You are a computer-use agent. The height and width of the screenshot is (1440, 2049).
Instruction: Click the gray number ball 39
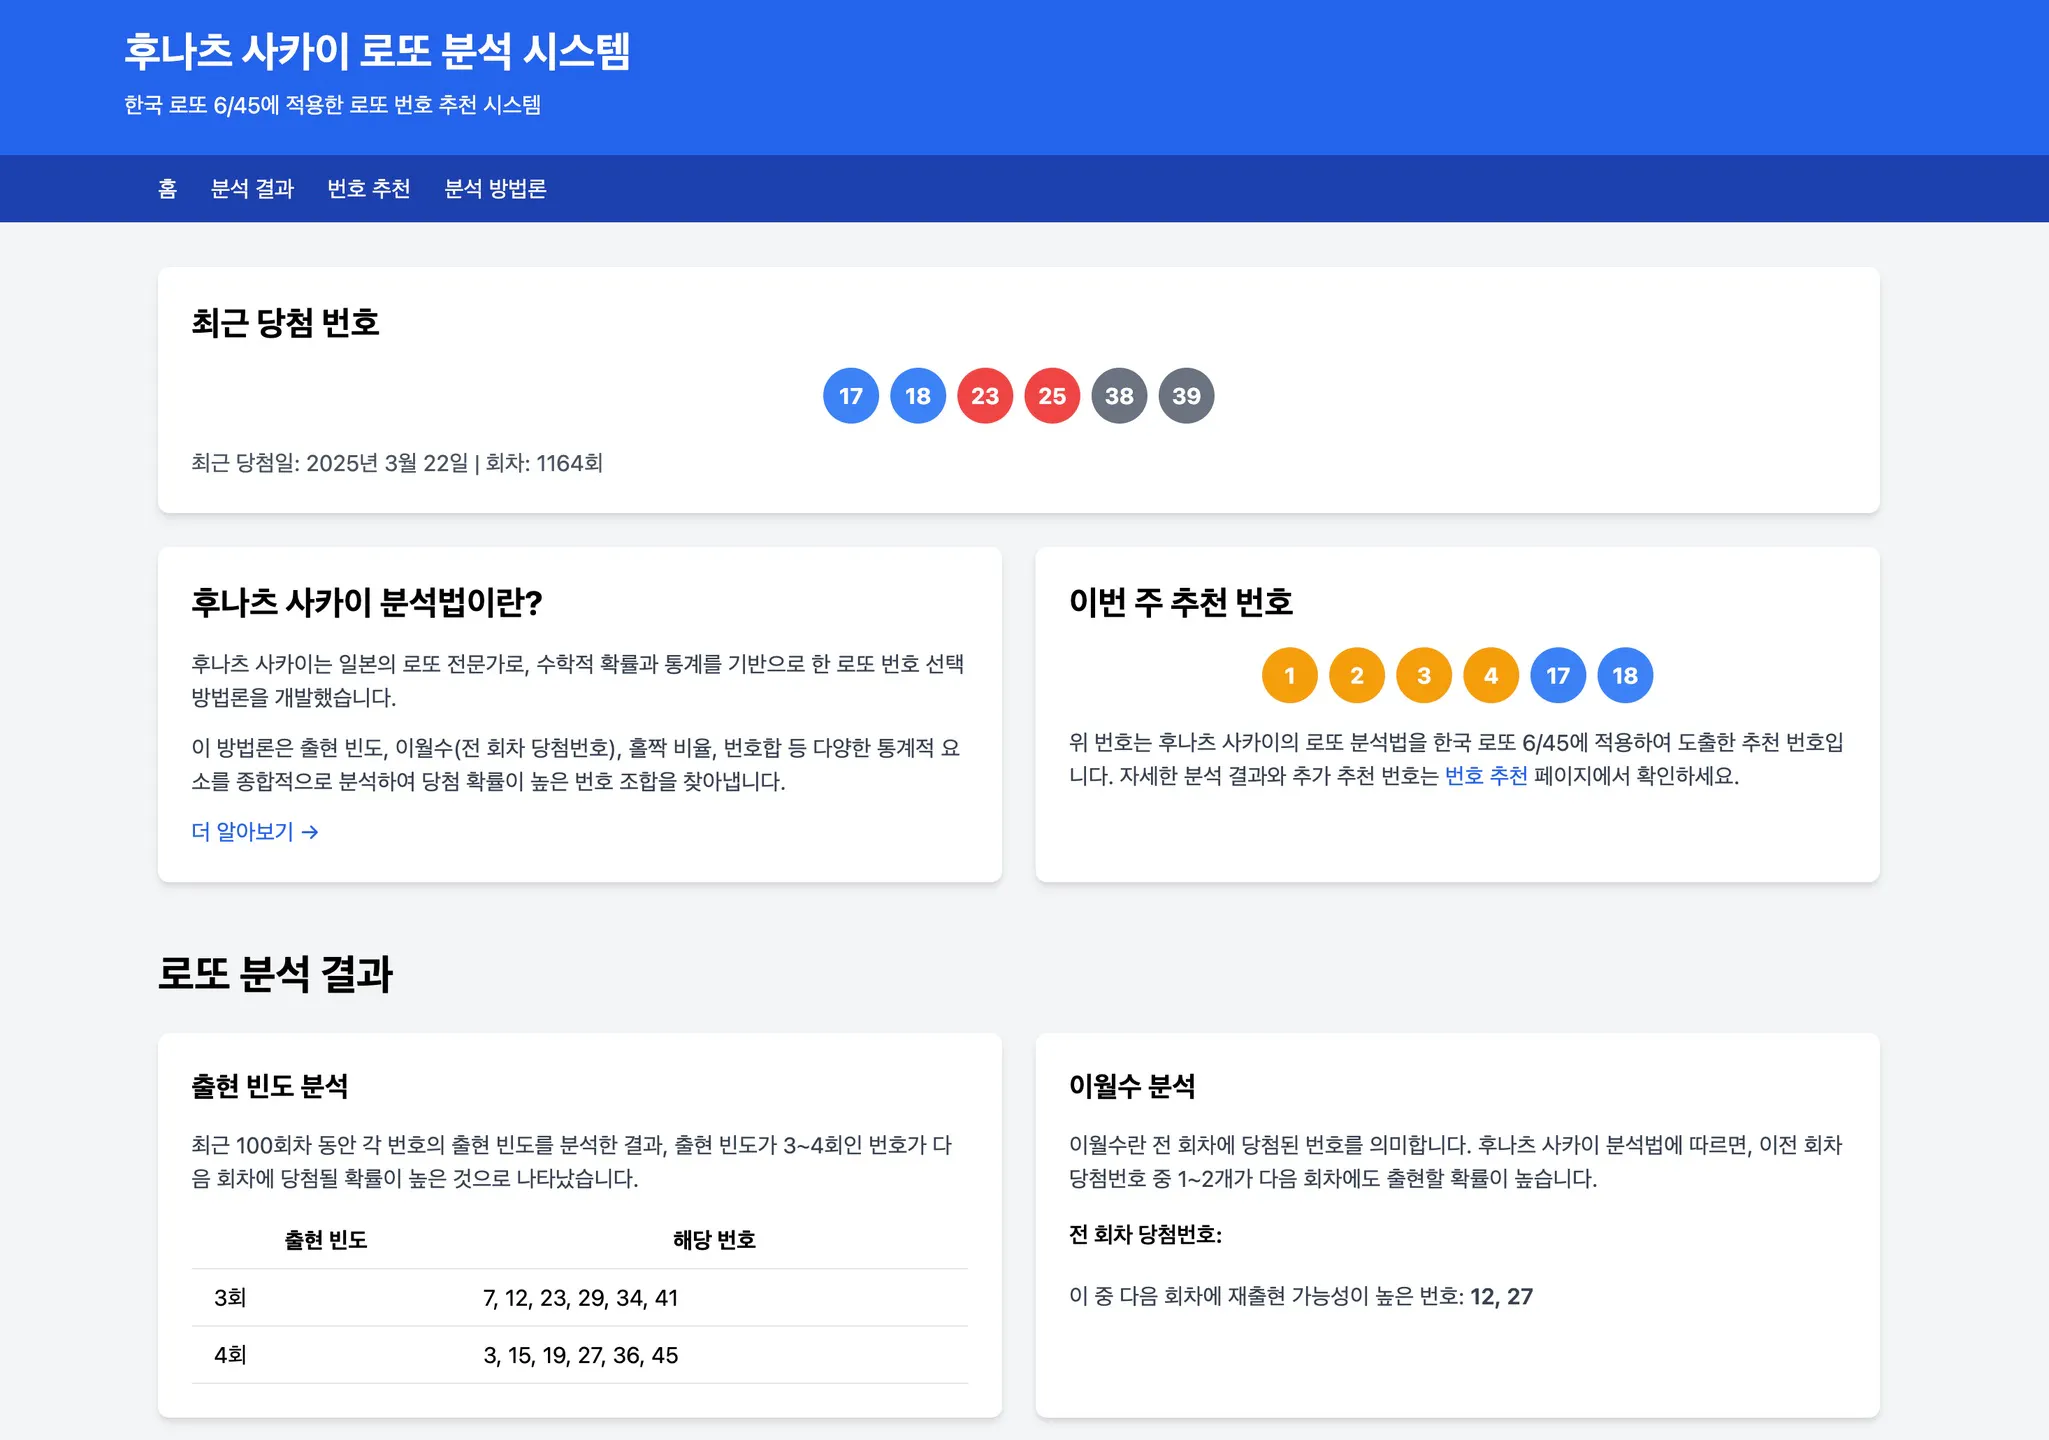[x=1186, y=395]
